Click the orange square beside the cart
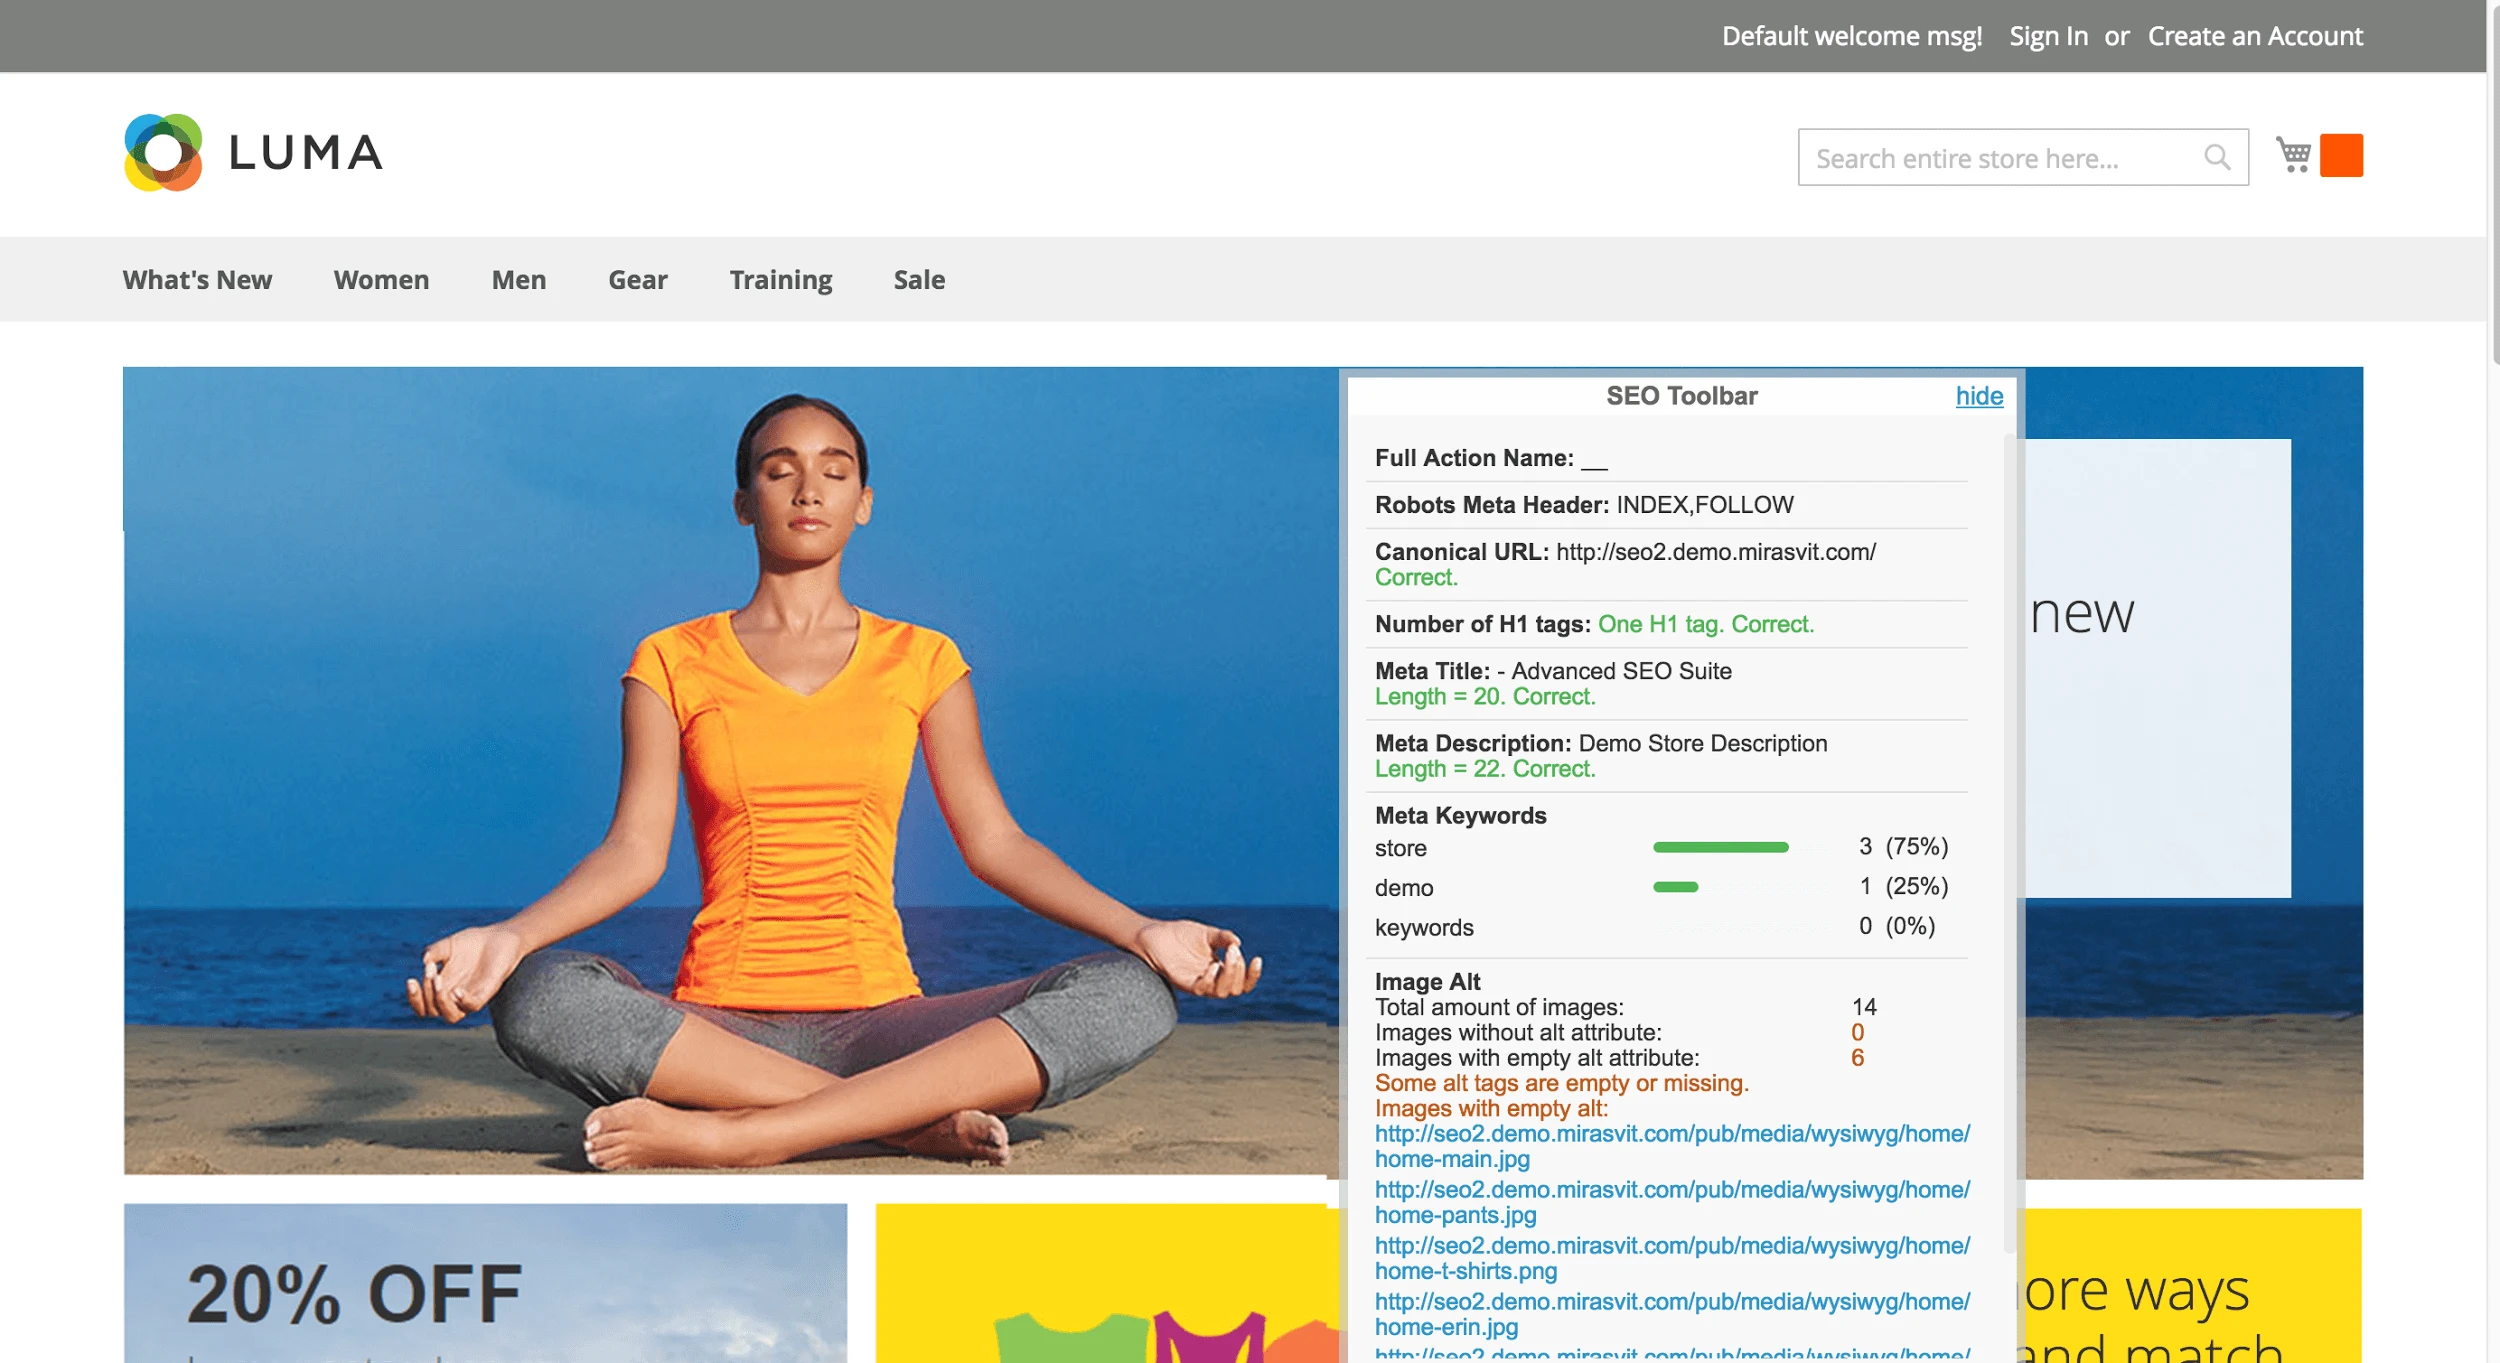The height and width of the screenshot is (1363, 2500). [2343, 153]
